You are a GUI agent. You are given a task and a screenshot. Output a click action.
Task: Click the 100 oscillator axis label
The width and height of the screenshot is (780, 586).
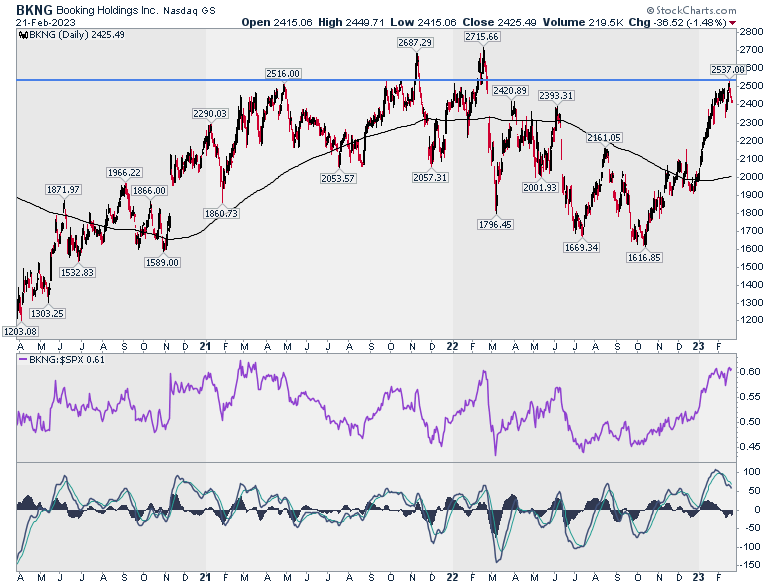point(752,472)
